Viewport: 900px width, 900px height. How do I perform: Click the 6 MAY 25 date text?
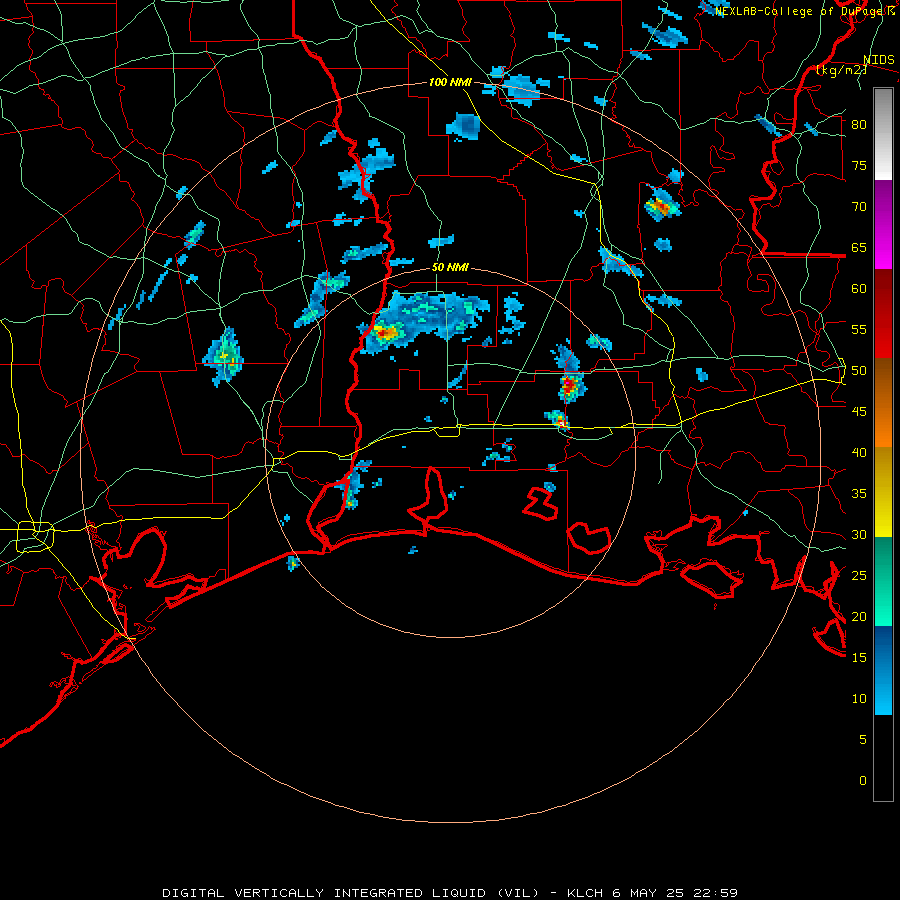click(x=649, y=893)
